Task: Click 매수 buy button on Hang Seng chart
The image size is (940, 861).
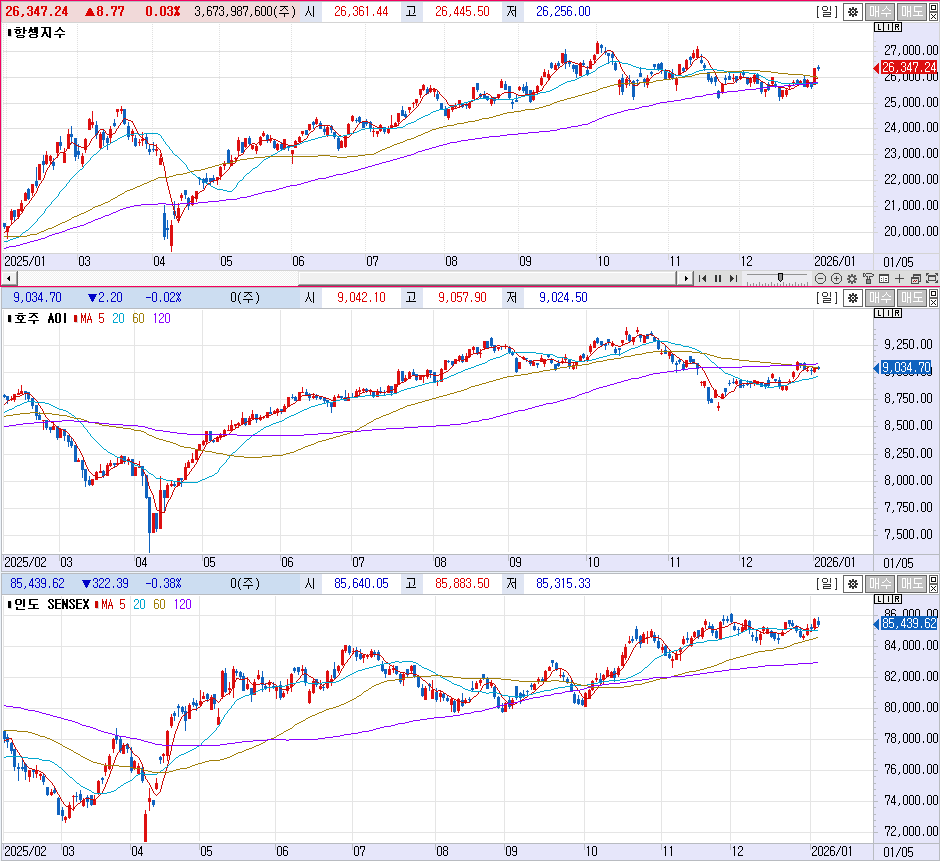Action: pos(879,11)
